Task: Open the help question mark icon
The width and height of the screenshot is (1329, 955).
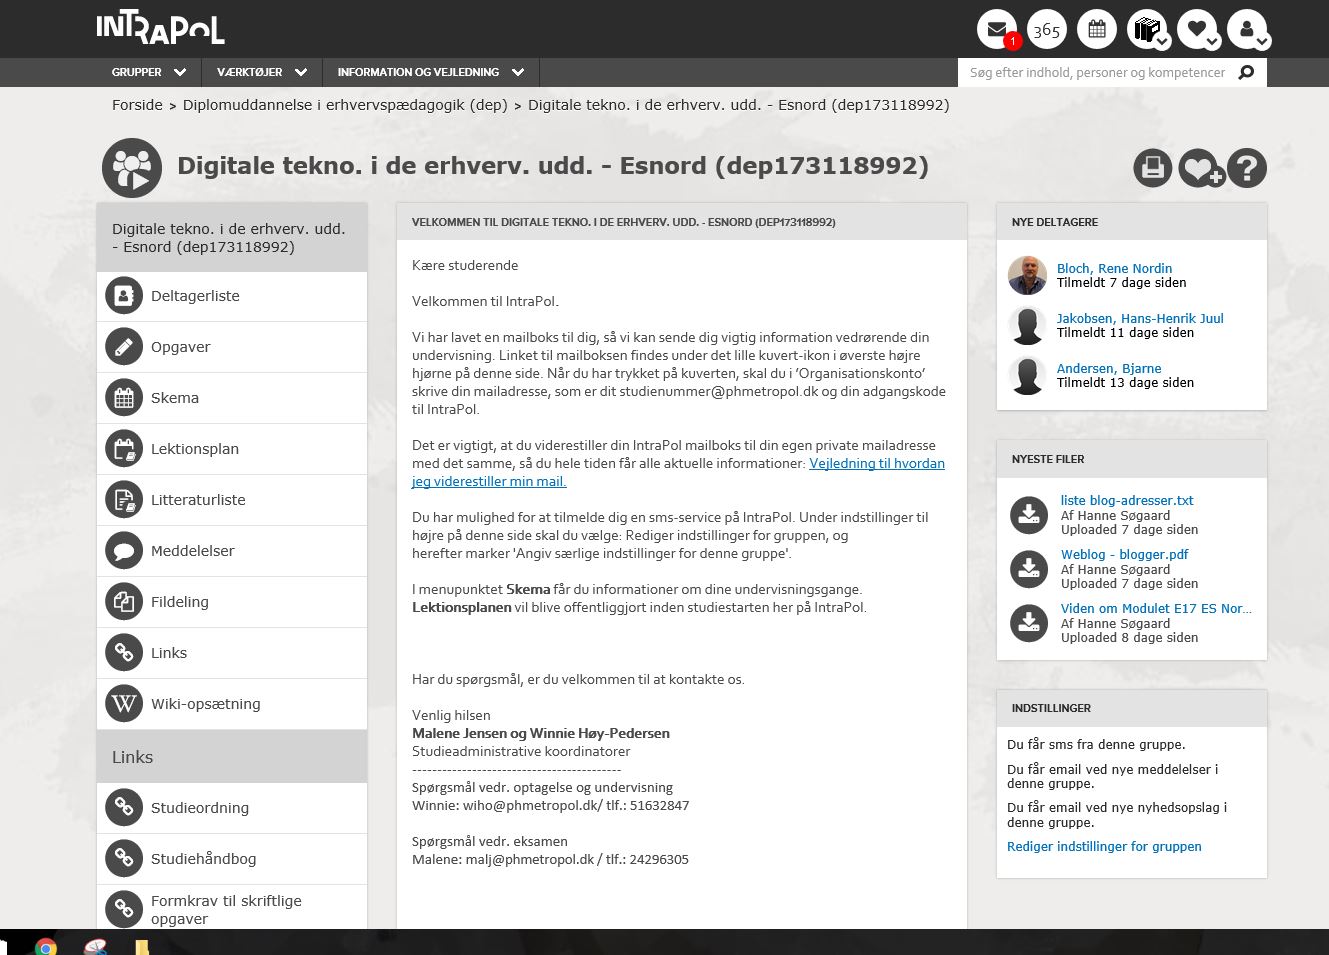Action: coord(1247,168)
